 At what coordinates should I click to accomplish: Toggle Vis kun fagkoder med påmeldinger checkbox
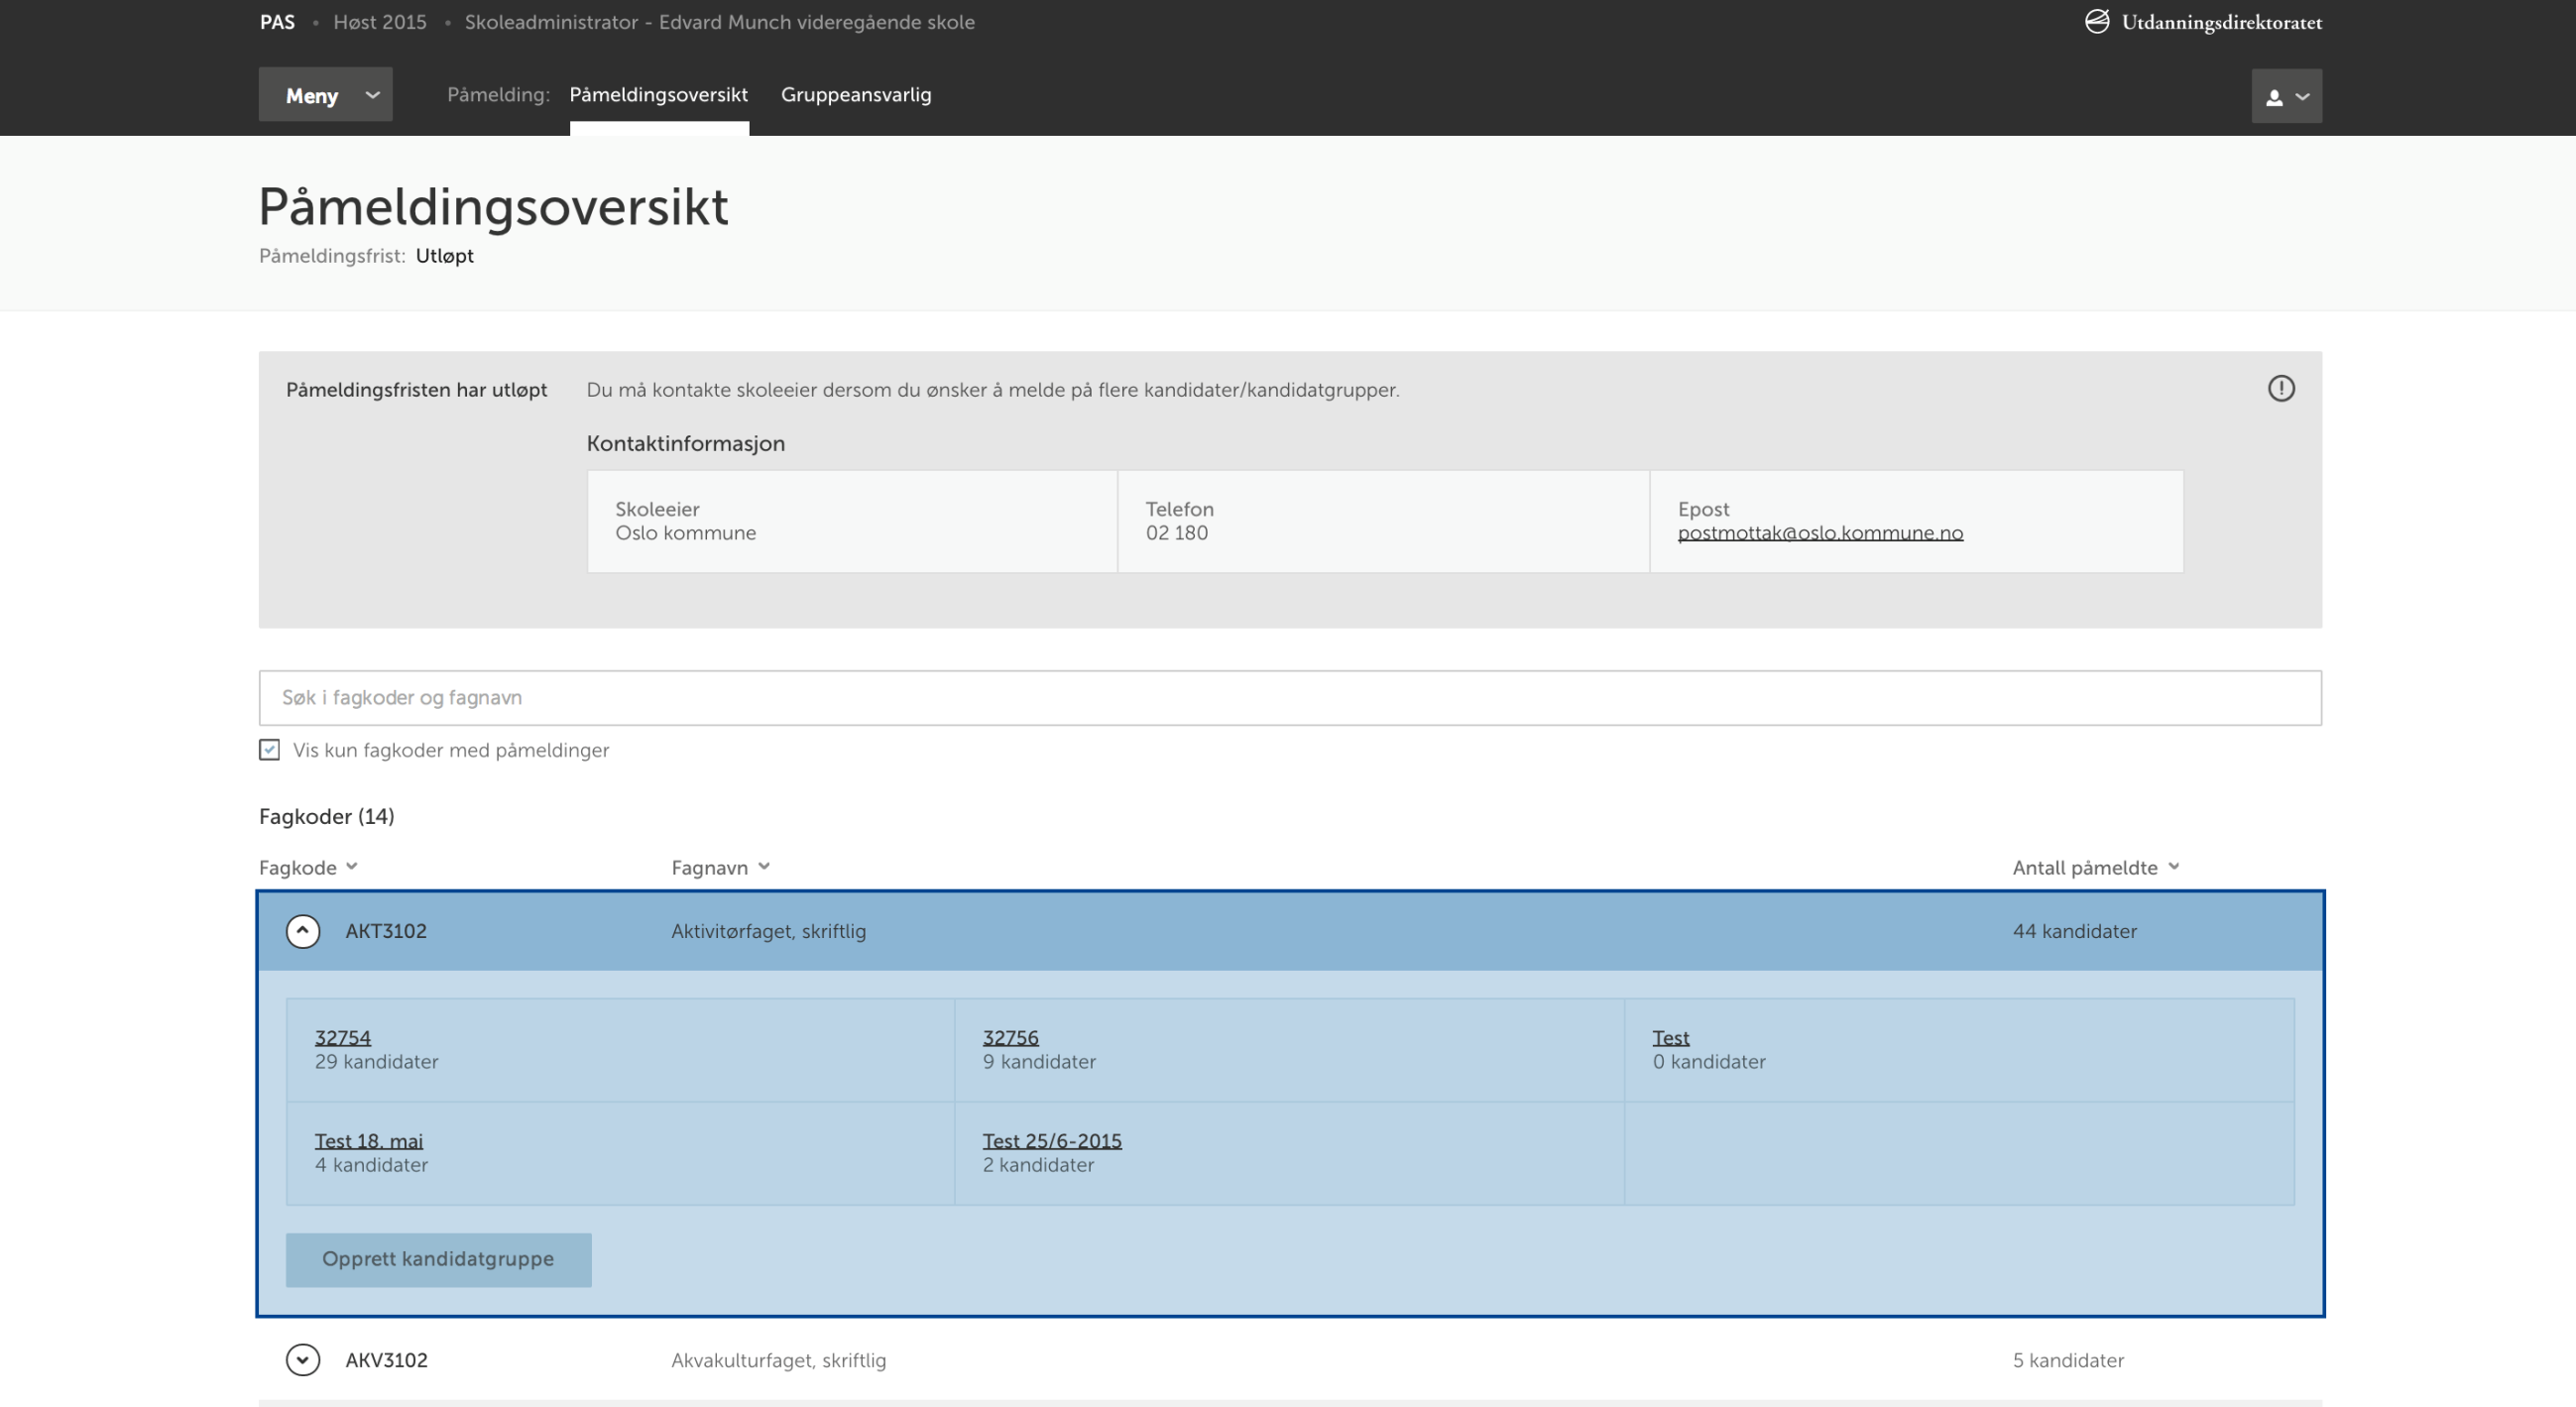click(x=271, y=751)
